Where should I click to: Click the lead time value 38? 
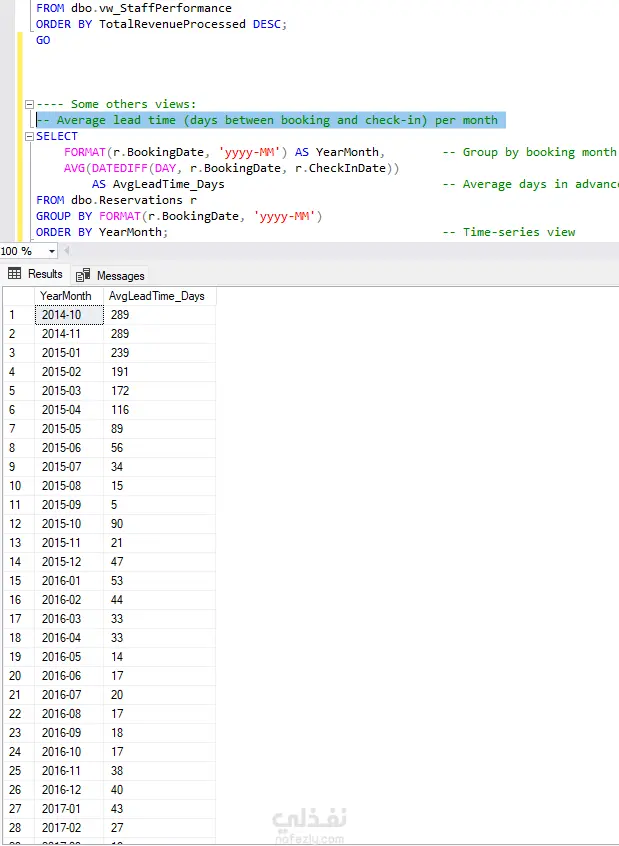point(159,770)
